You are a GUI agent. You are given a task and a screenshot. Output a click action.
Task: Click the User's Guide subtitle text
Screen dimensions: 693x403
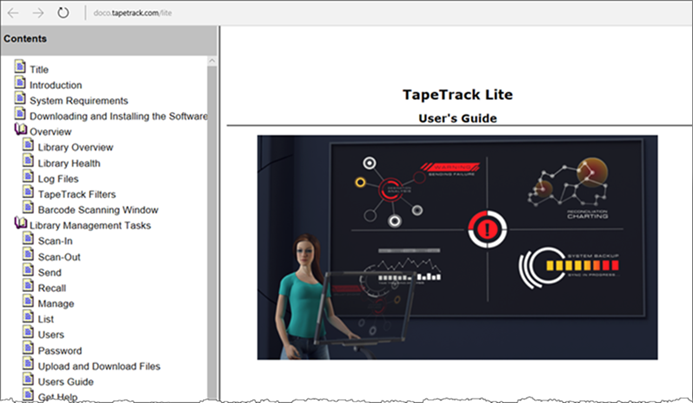point(457,118)
